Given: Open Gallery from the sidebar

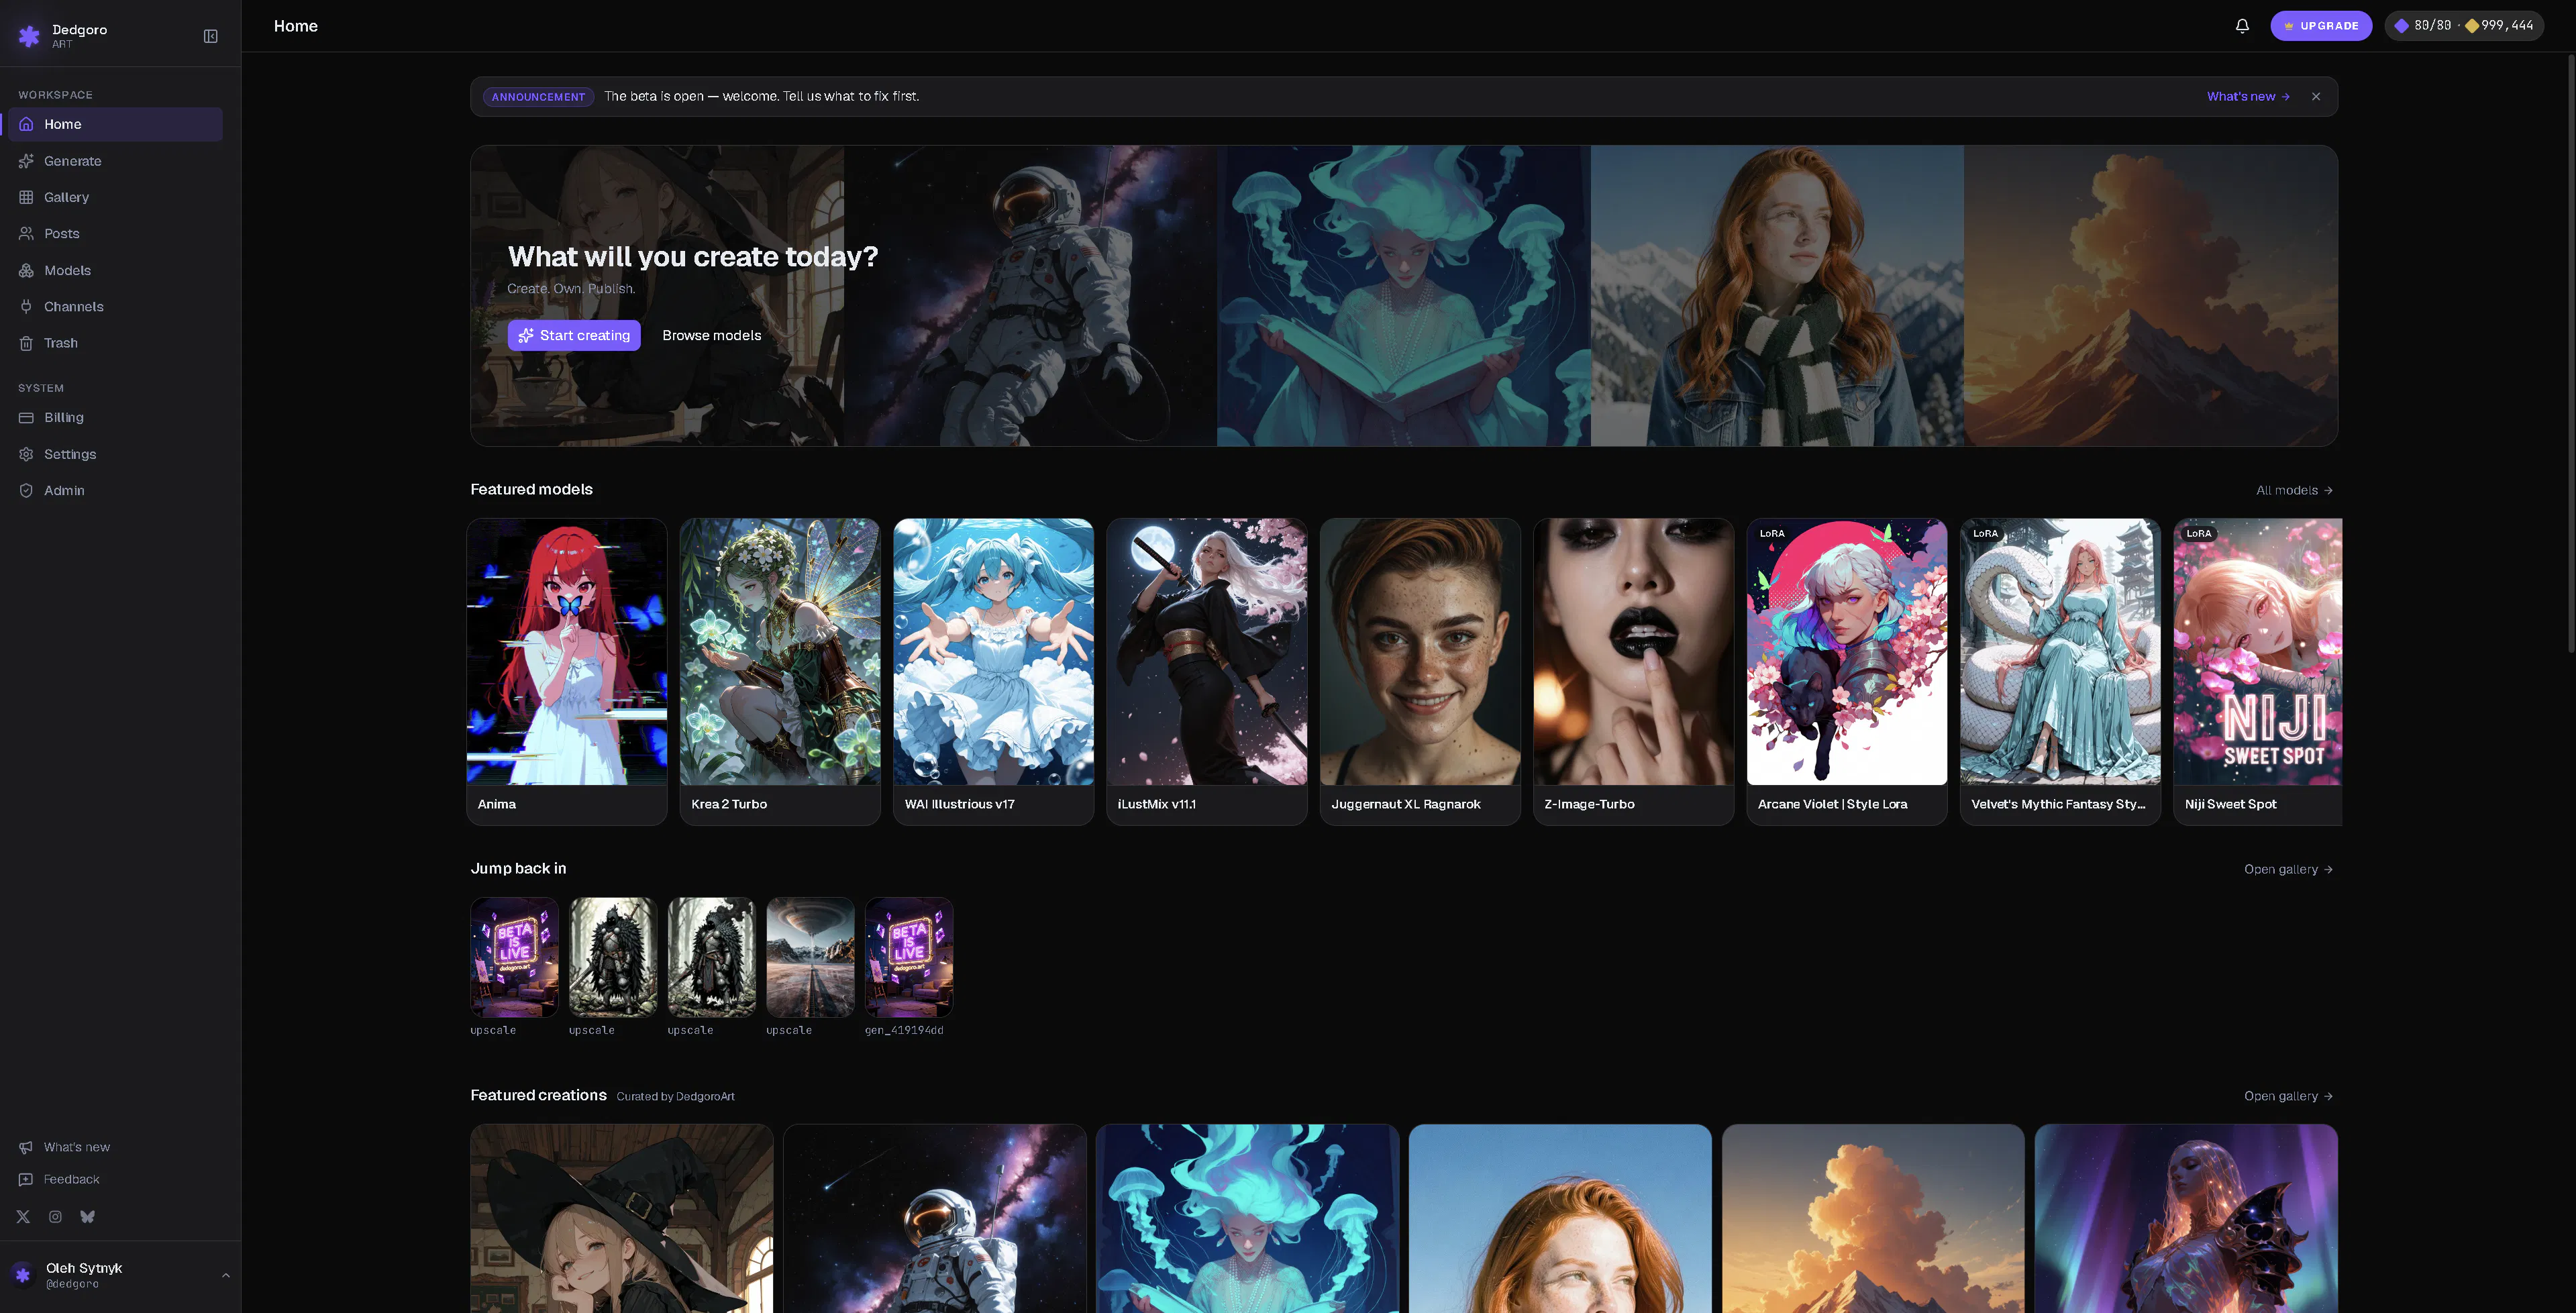Looking at the screenshot, I should pyautogui.click(x=115, y=197).
